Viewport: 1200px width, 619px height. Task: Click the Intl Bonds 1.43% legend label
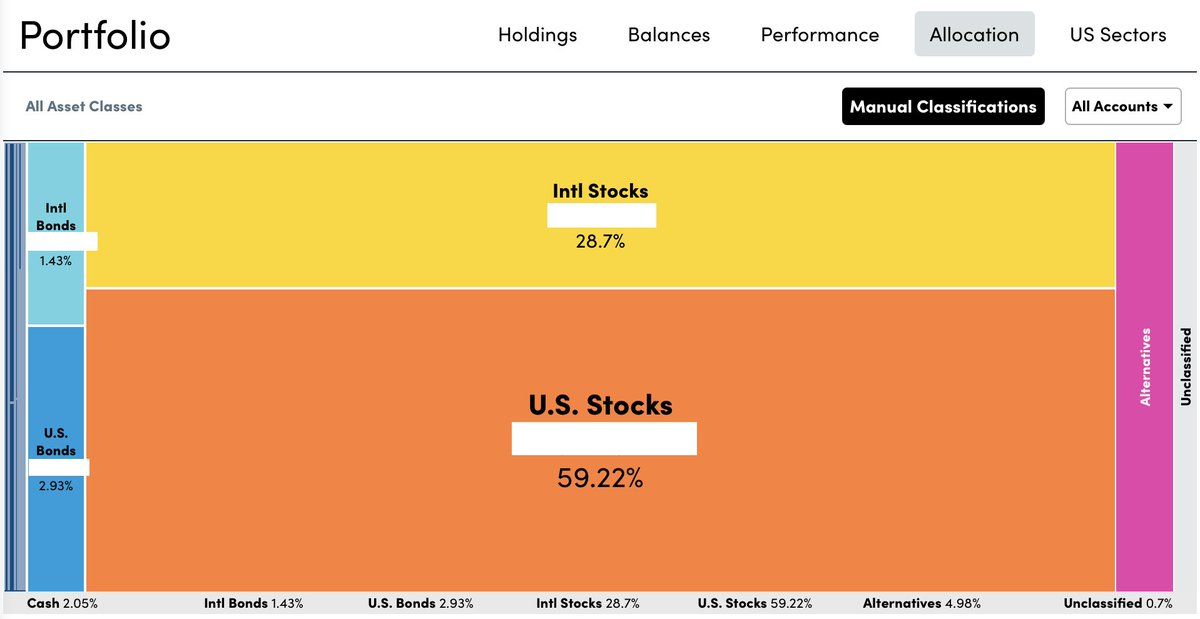point(253,604)
